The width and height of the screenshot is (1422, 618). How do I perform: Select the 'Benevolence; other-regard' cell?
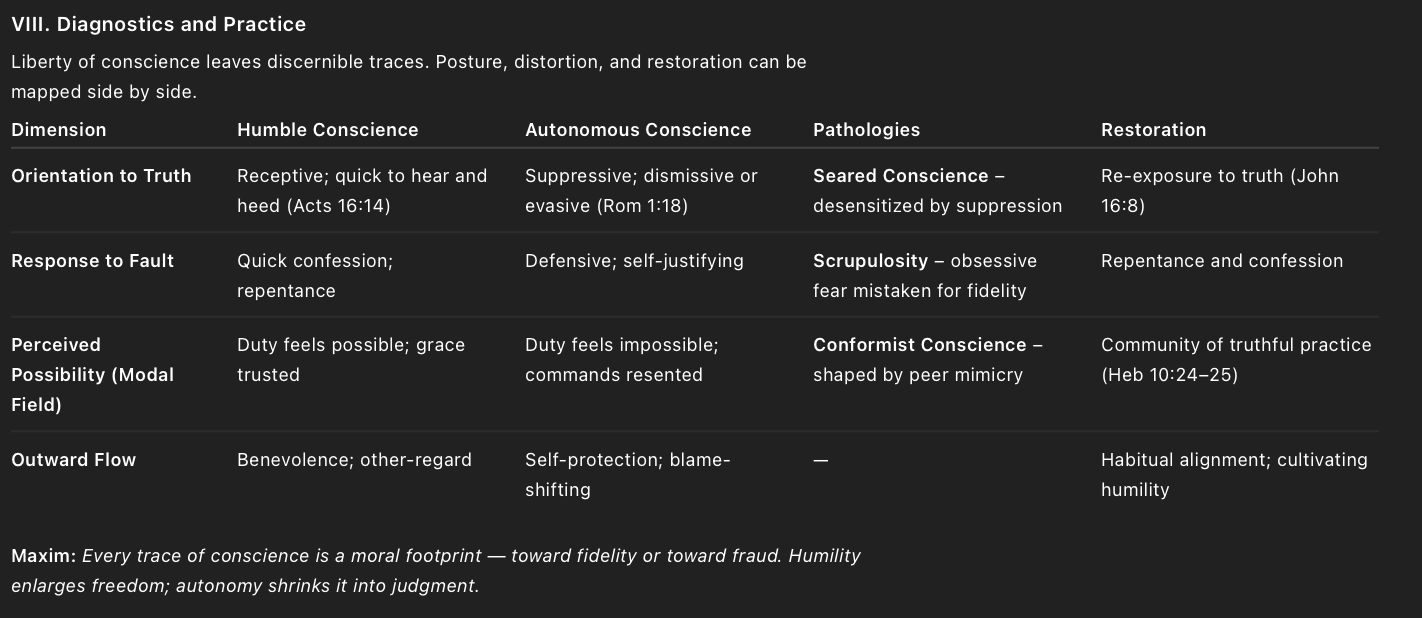pos(354,460)
